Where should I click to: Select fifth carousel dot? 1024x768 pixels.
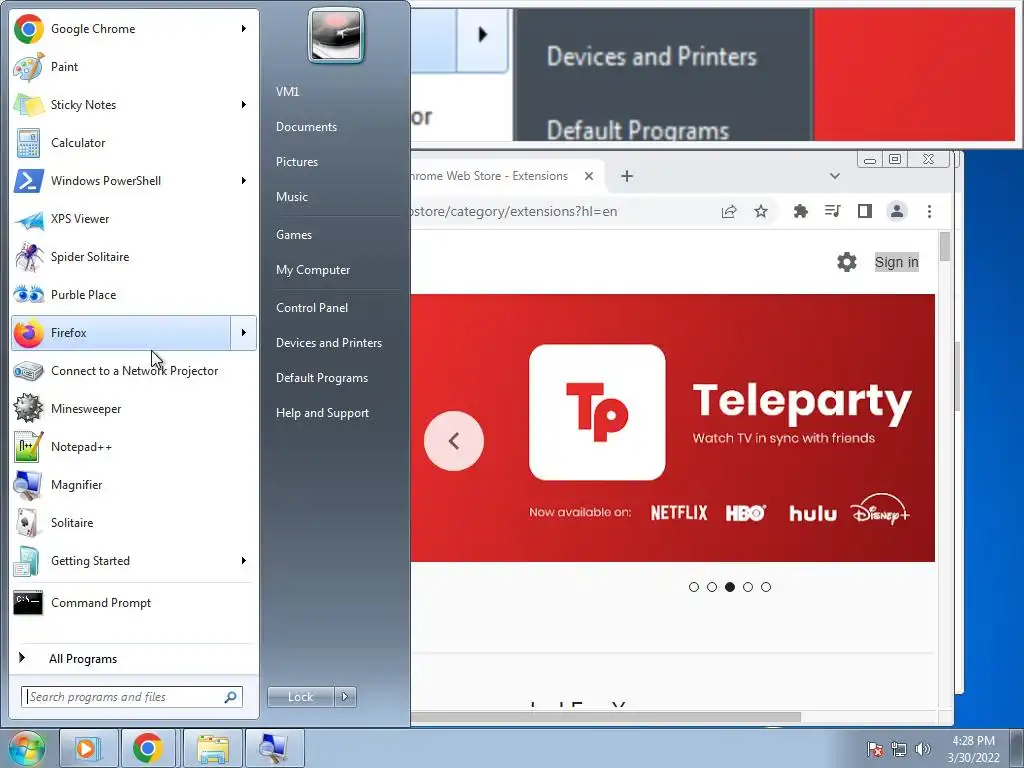(766, 587)
